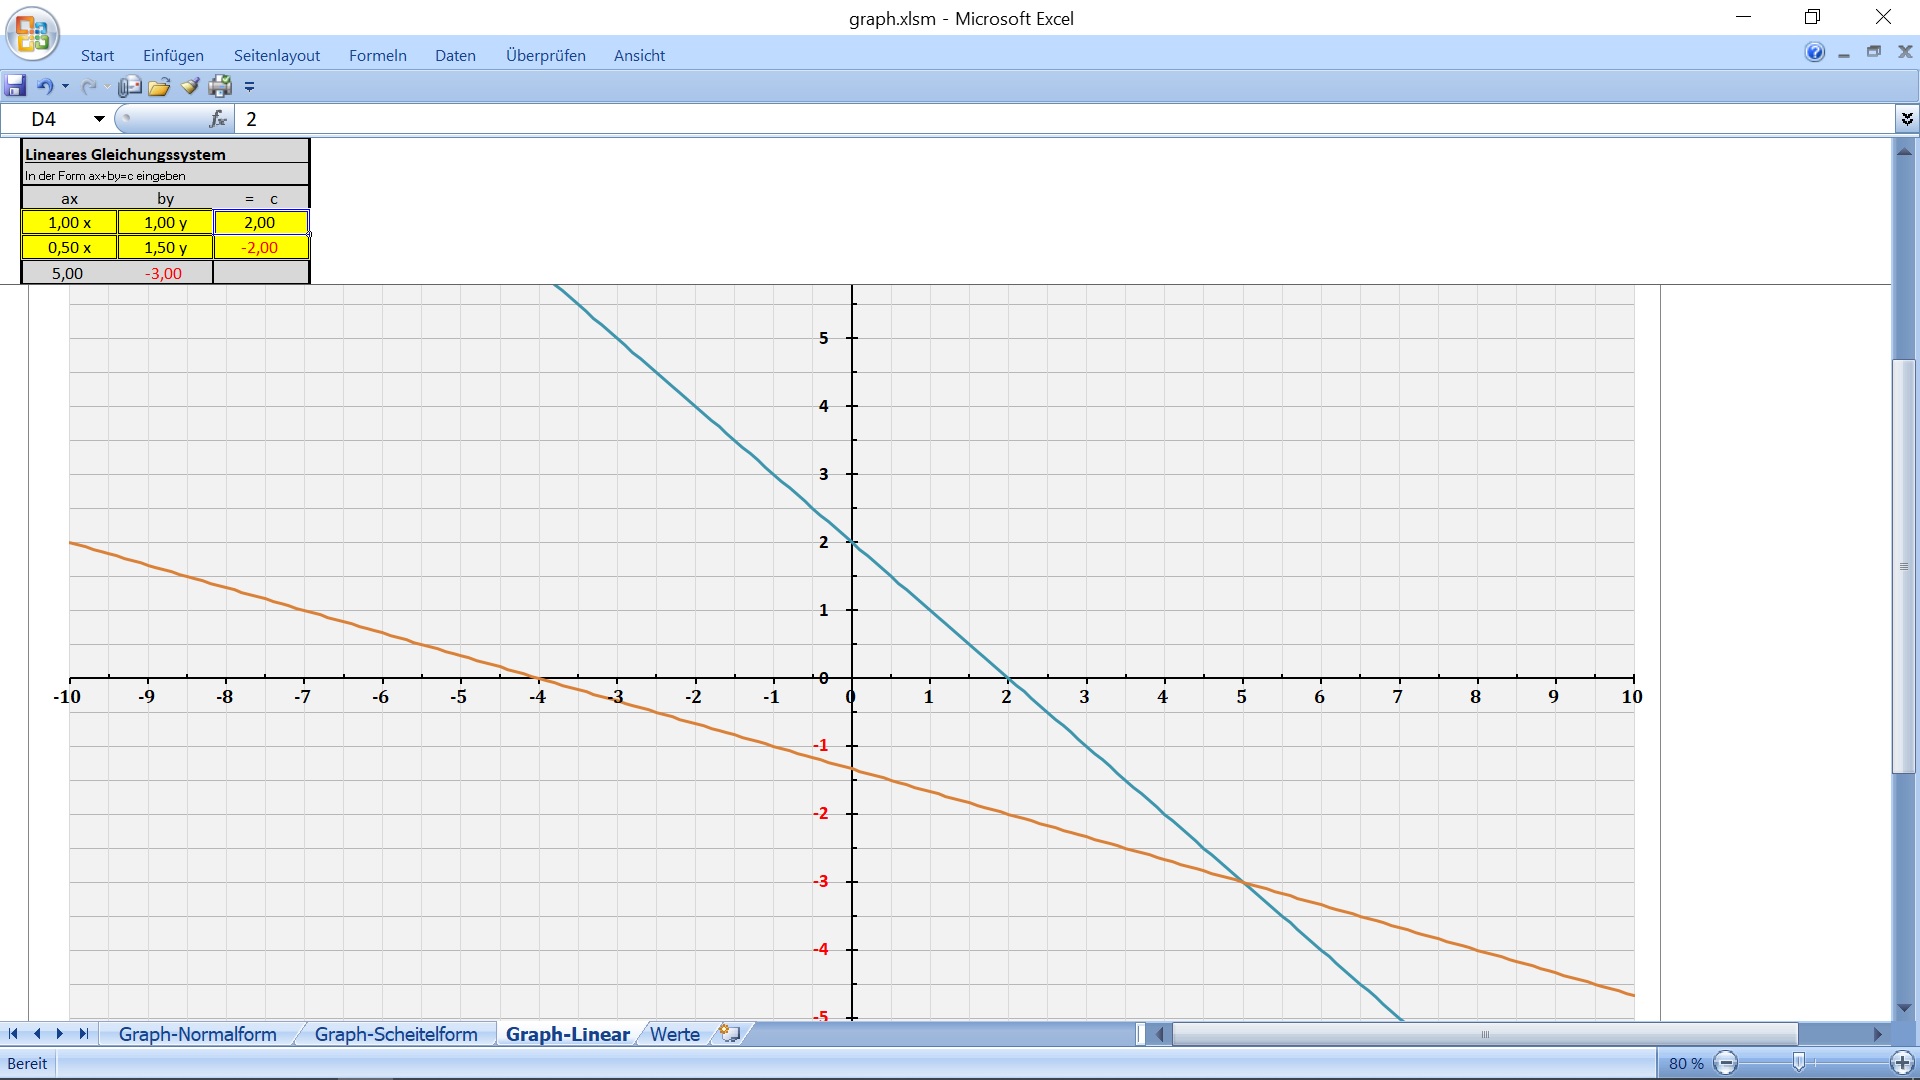Image resolution: width=1920 pixels, height=1080 pixels.
Task: Click the send as email attachment icon
Action: click(x=129, y=86)
